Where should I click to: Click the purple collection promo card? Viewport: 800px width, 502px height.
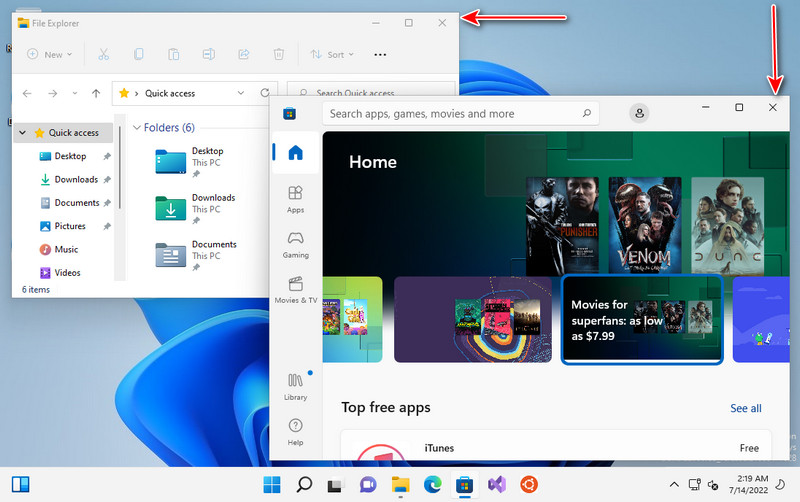tap(473, 320)
